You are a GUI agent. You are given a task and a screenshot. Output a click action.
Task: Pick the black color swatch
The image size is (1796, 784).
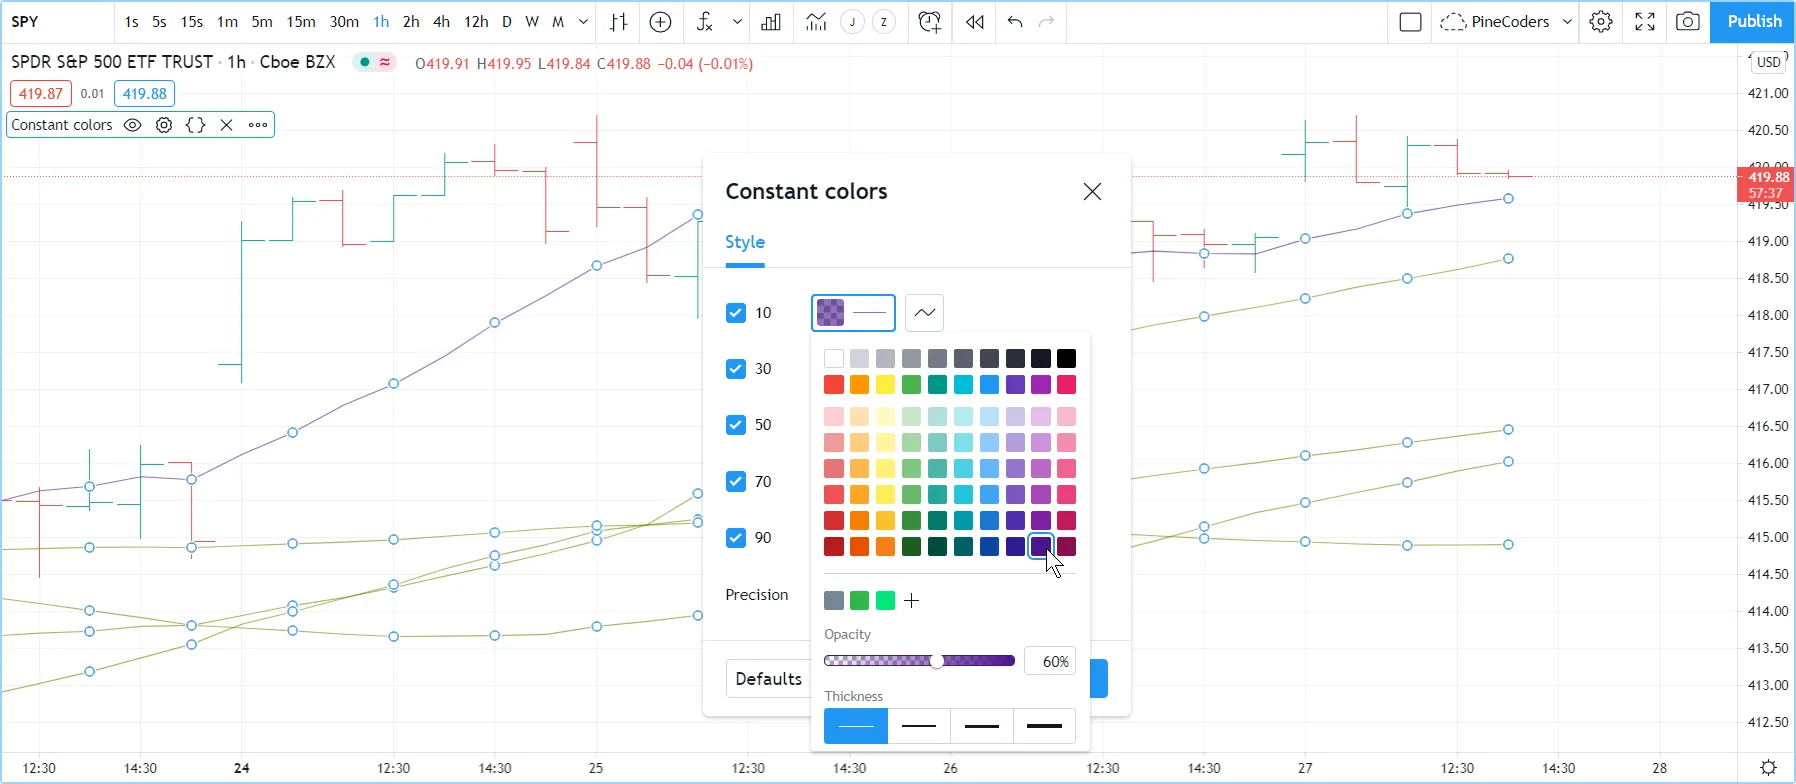pyautogui.click(x=1067, y=359)
